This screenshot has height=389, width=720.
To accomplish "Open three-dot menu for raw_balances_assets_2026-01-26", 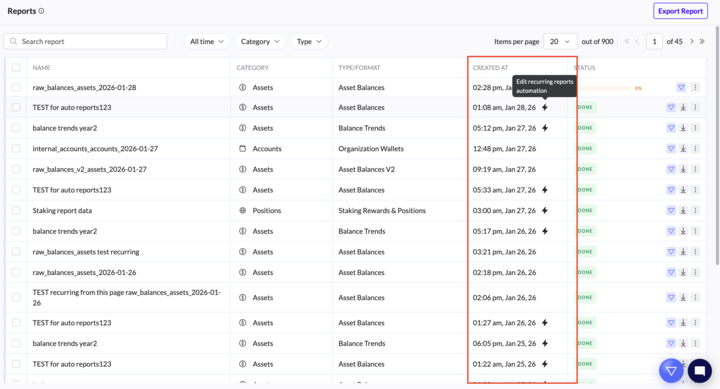I will click(x=695, y=272).
